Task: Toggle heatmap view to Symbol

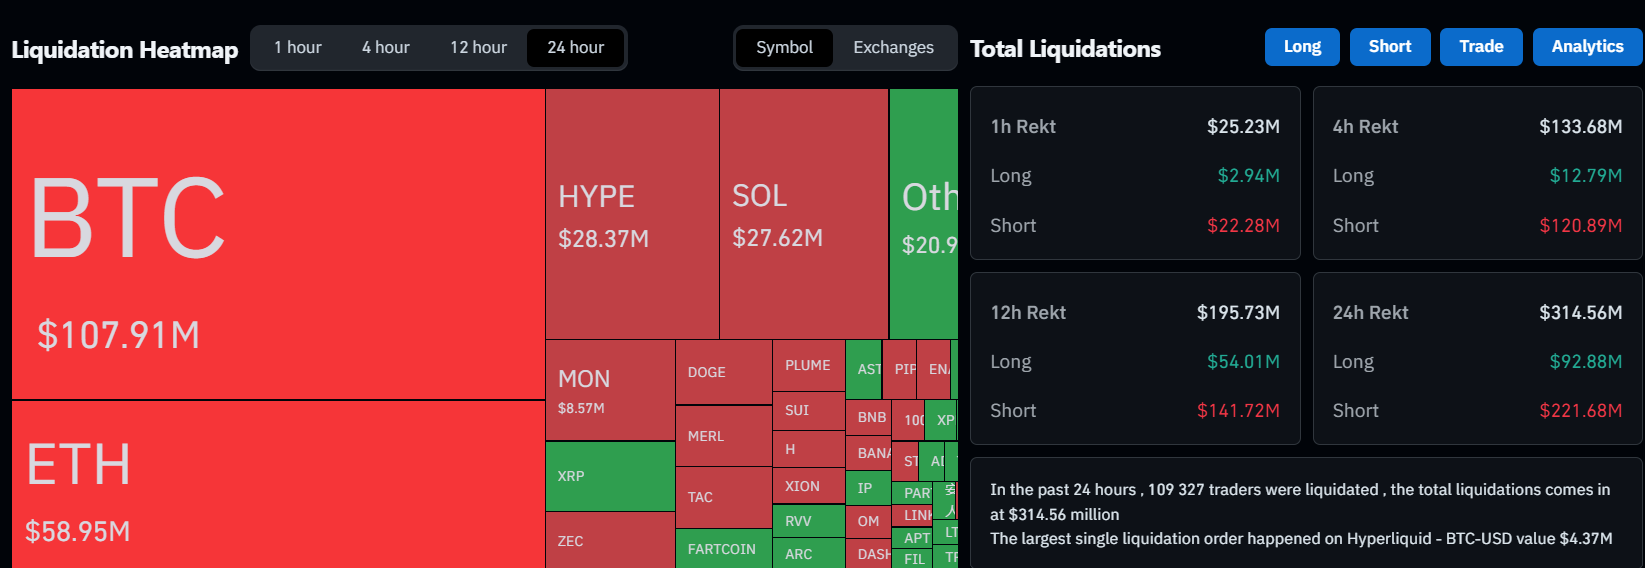Action: [x=784, y=48]
